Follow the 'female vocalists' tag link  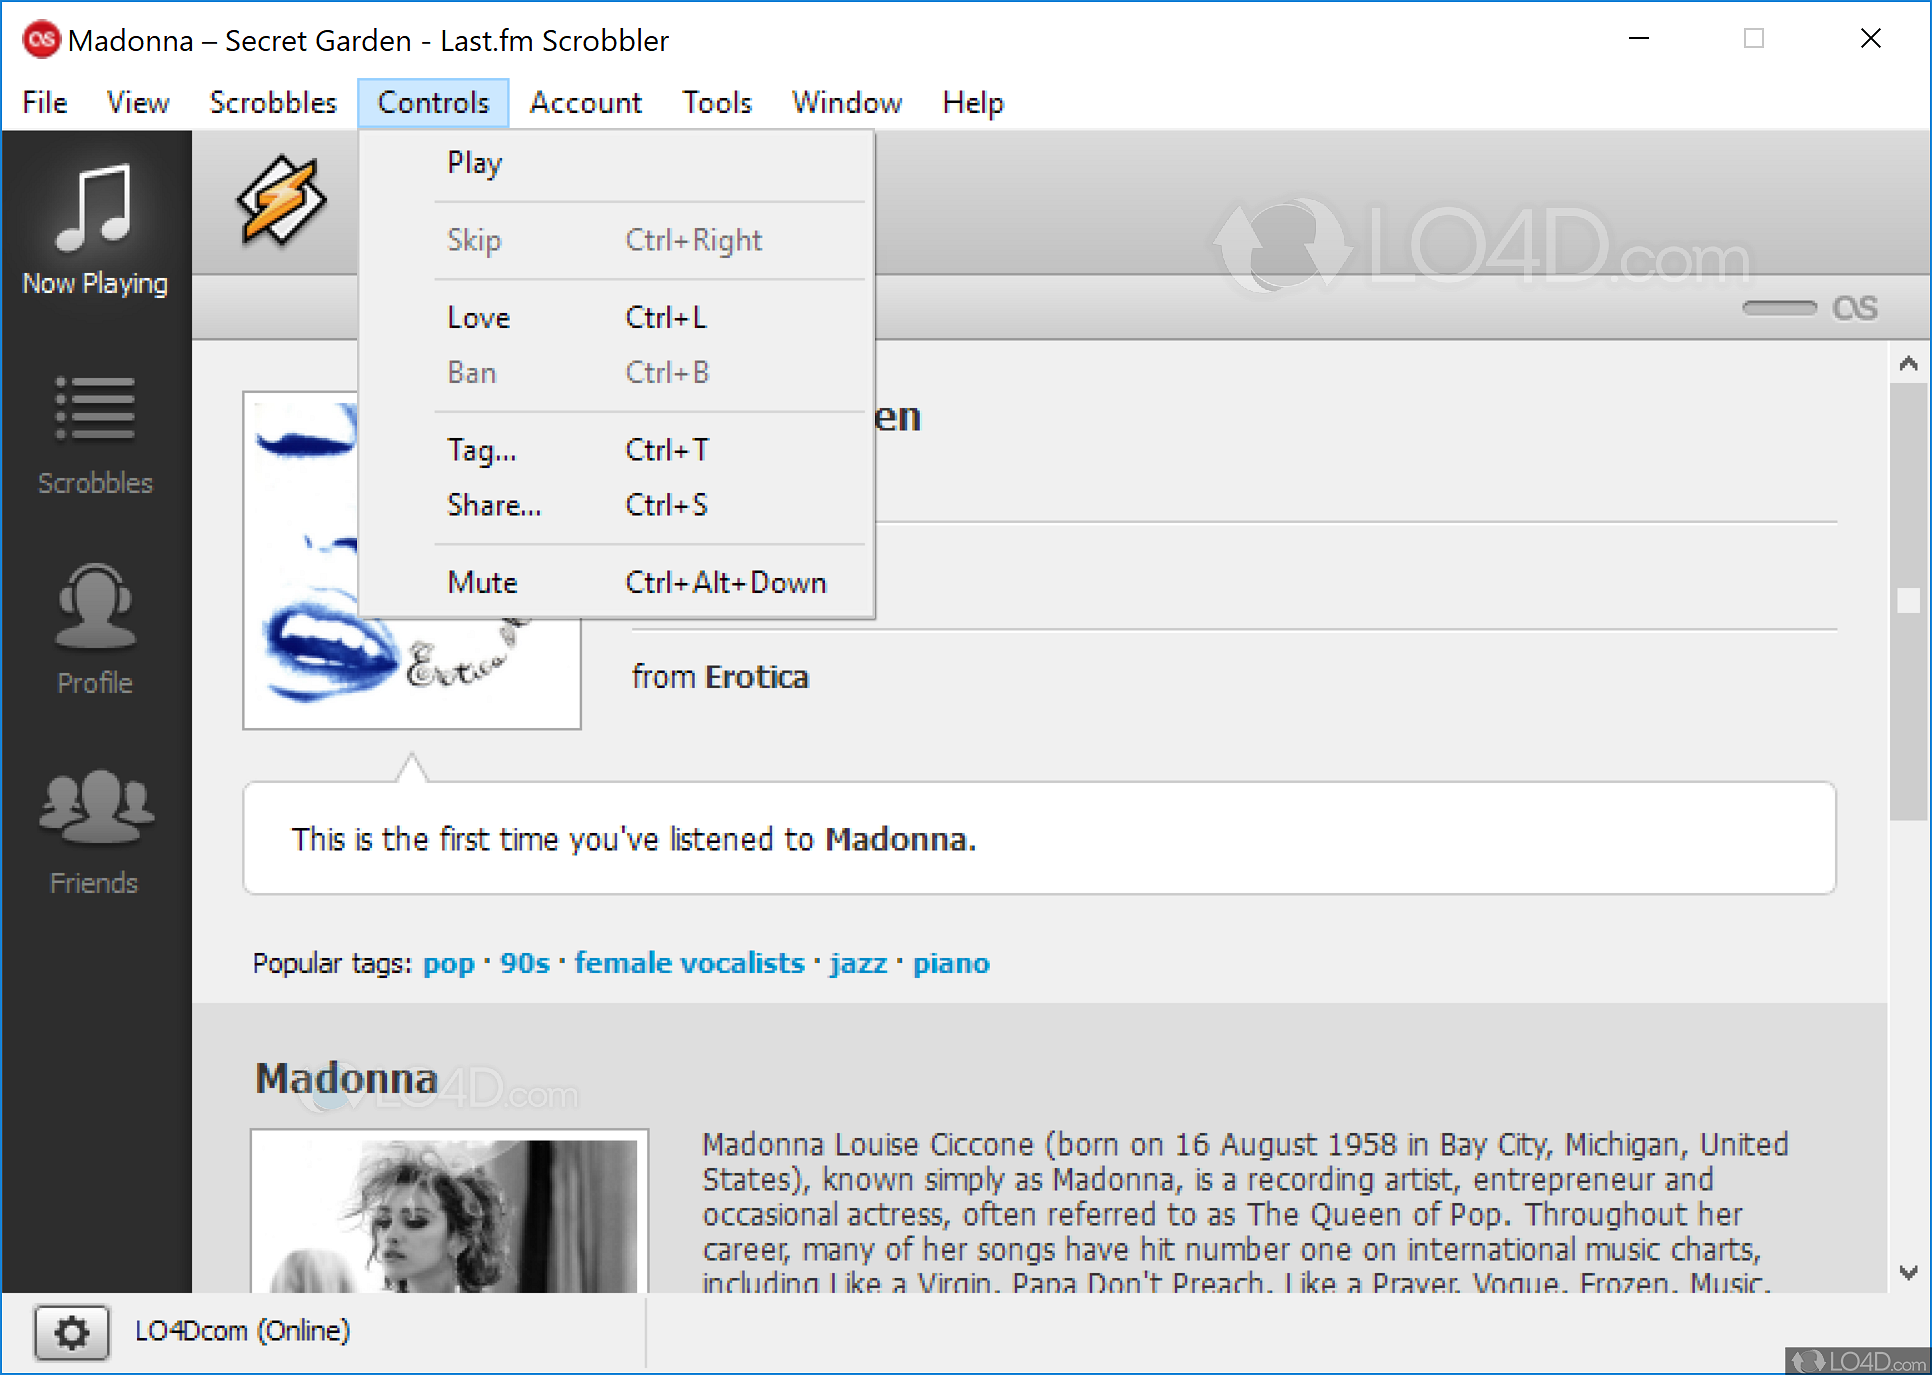click(x=688, y=963)
